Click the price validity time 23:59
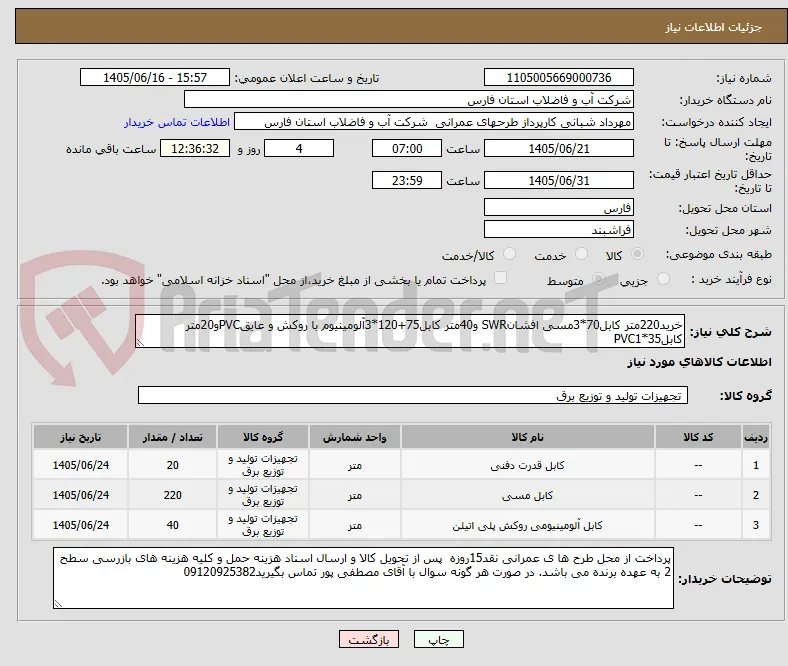This screenshot has height=666, width=788. (x=407, y=180)
